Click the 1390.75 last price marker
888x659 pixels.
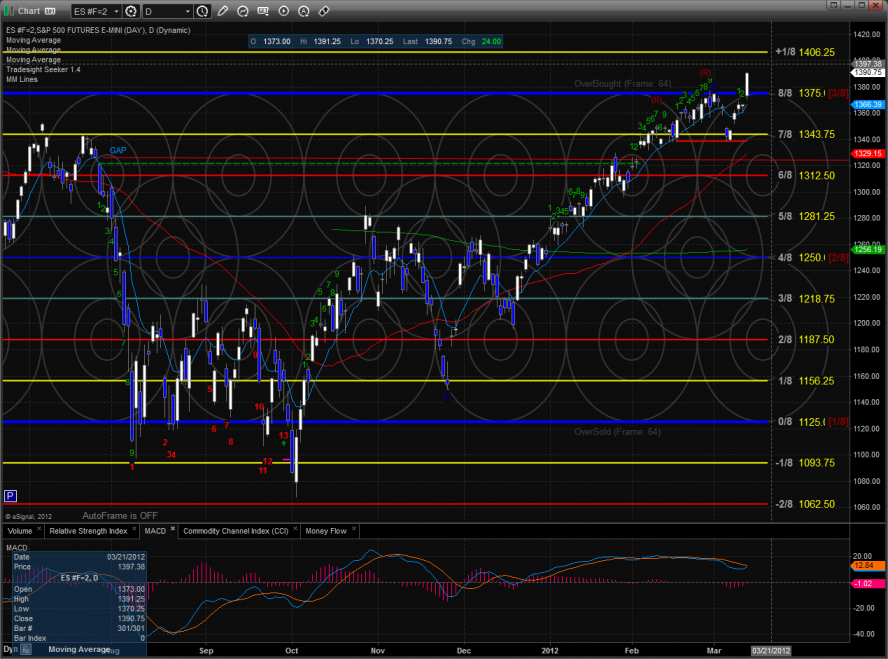click(x=866, y=73)
